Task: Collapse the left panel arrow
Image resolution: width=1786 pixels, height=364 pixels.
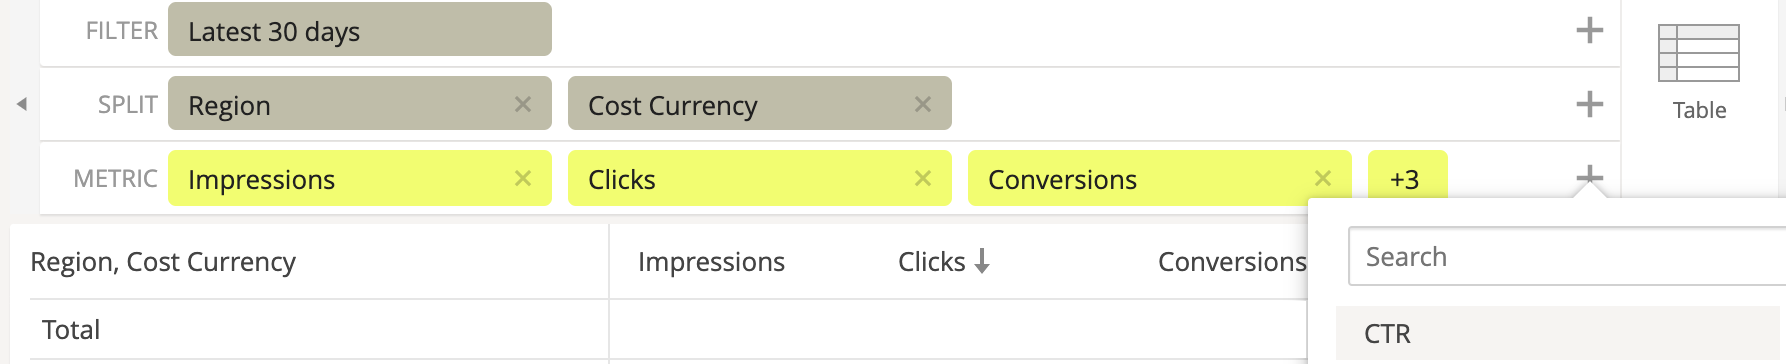Action: (21, 104)
